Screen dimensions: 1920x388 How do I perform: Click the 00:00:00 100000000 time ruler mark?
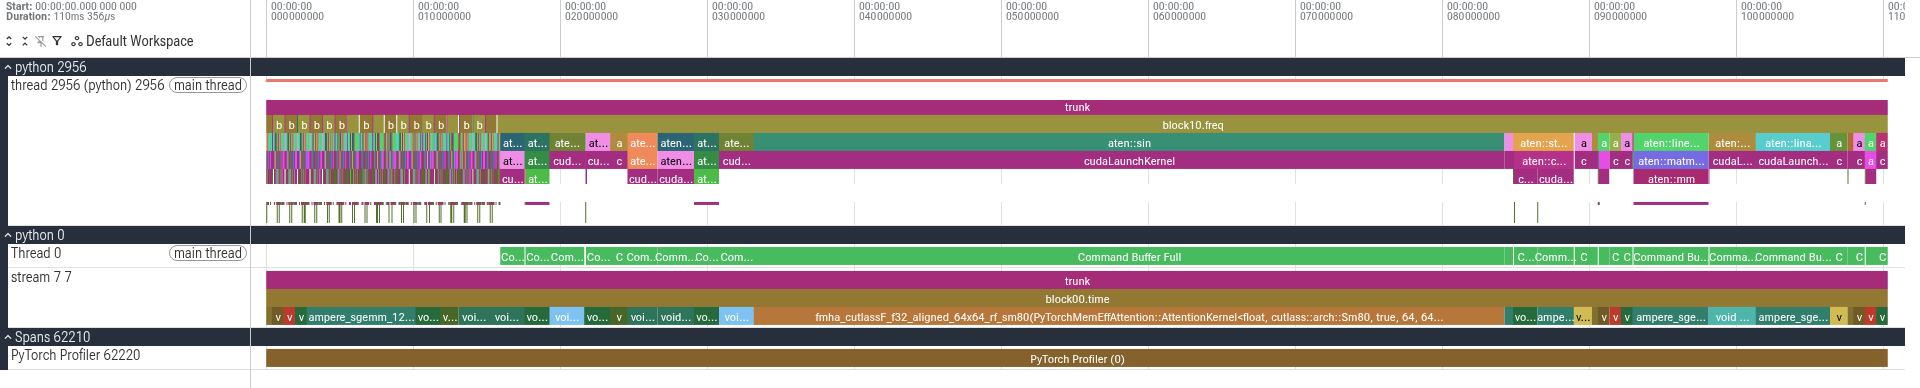1767,11
